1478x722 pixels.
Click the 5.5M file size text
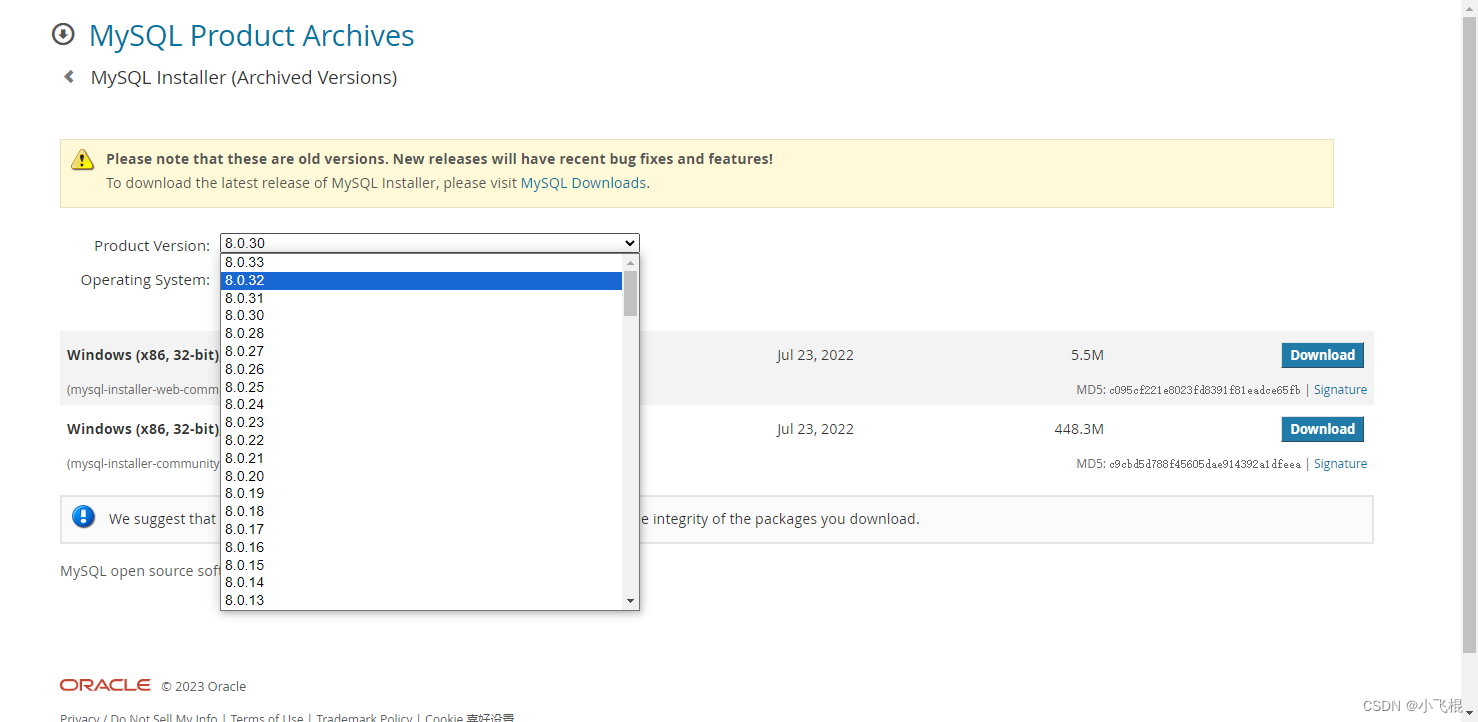(x=1087, y=355)
